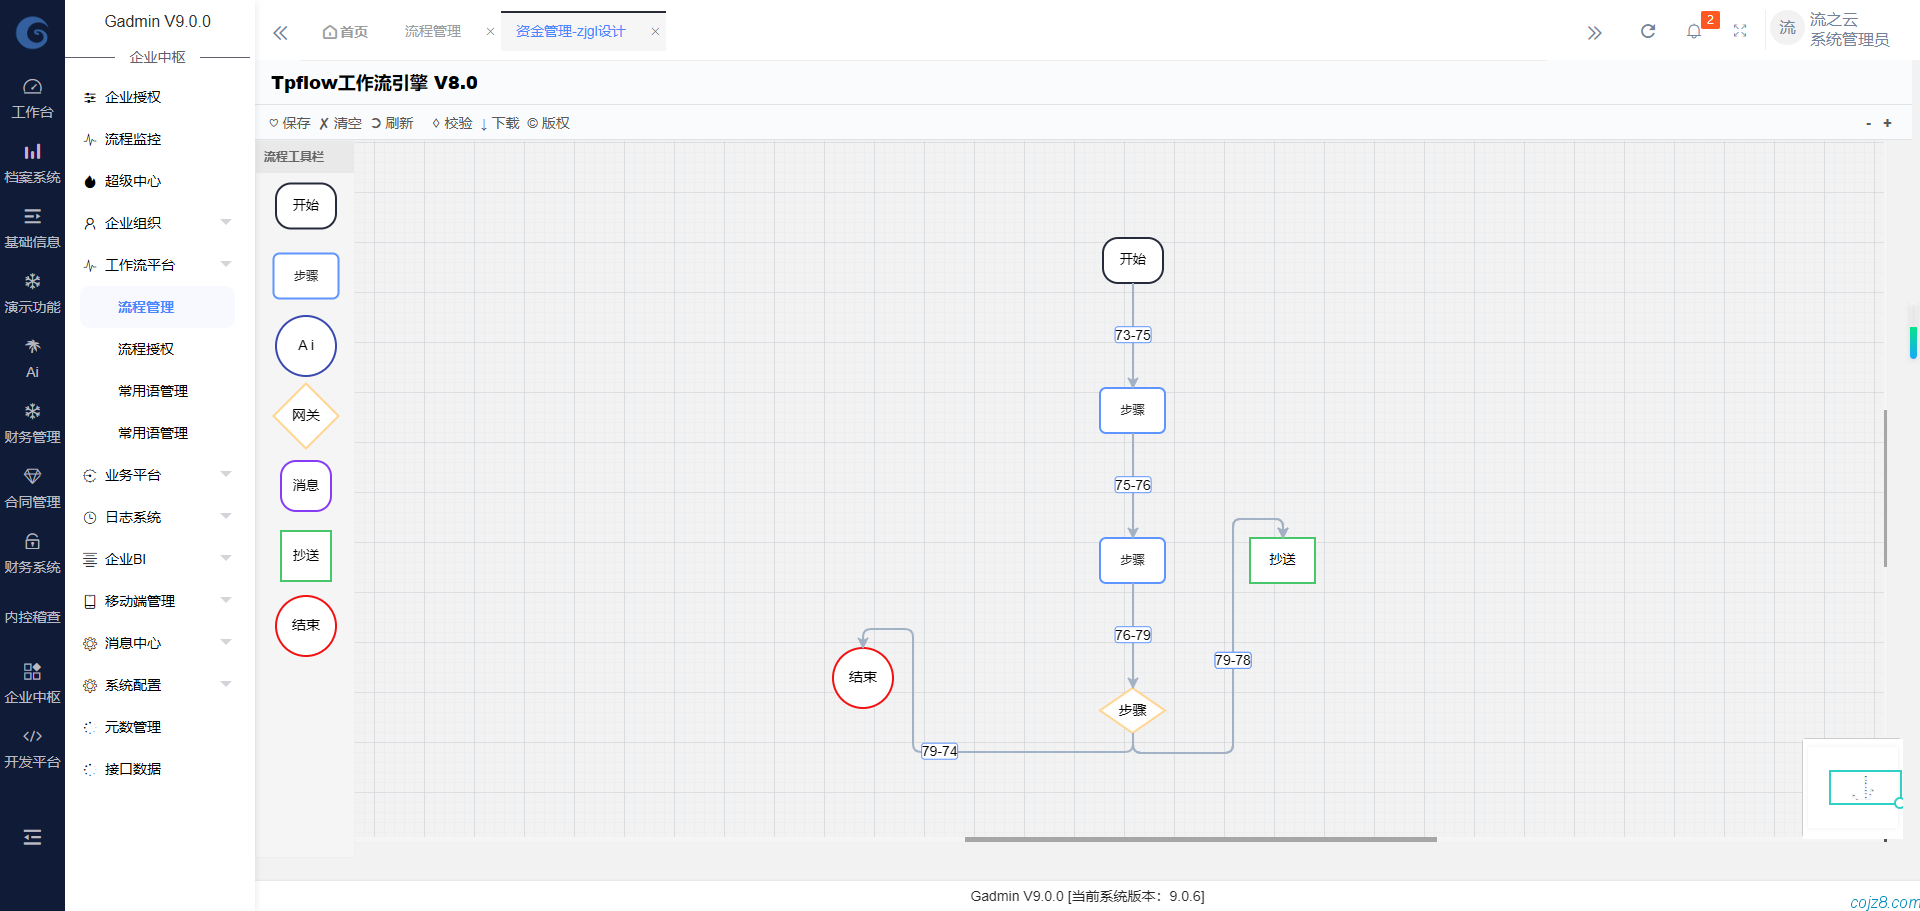This screenshot has height=911, width=1920.
Task: Click the notification bell icon
Action: [1693, 32]
